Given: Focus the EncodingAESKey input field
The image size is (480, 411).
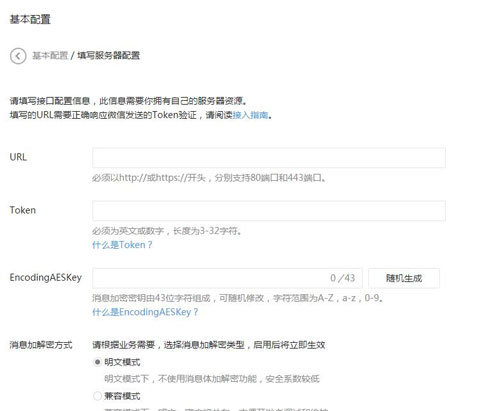Looking at the screenshot, I should [227, 278].
